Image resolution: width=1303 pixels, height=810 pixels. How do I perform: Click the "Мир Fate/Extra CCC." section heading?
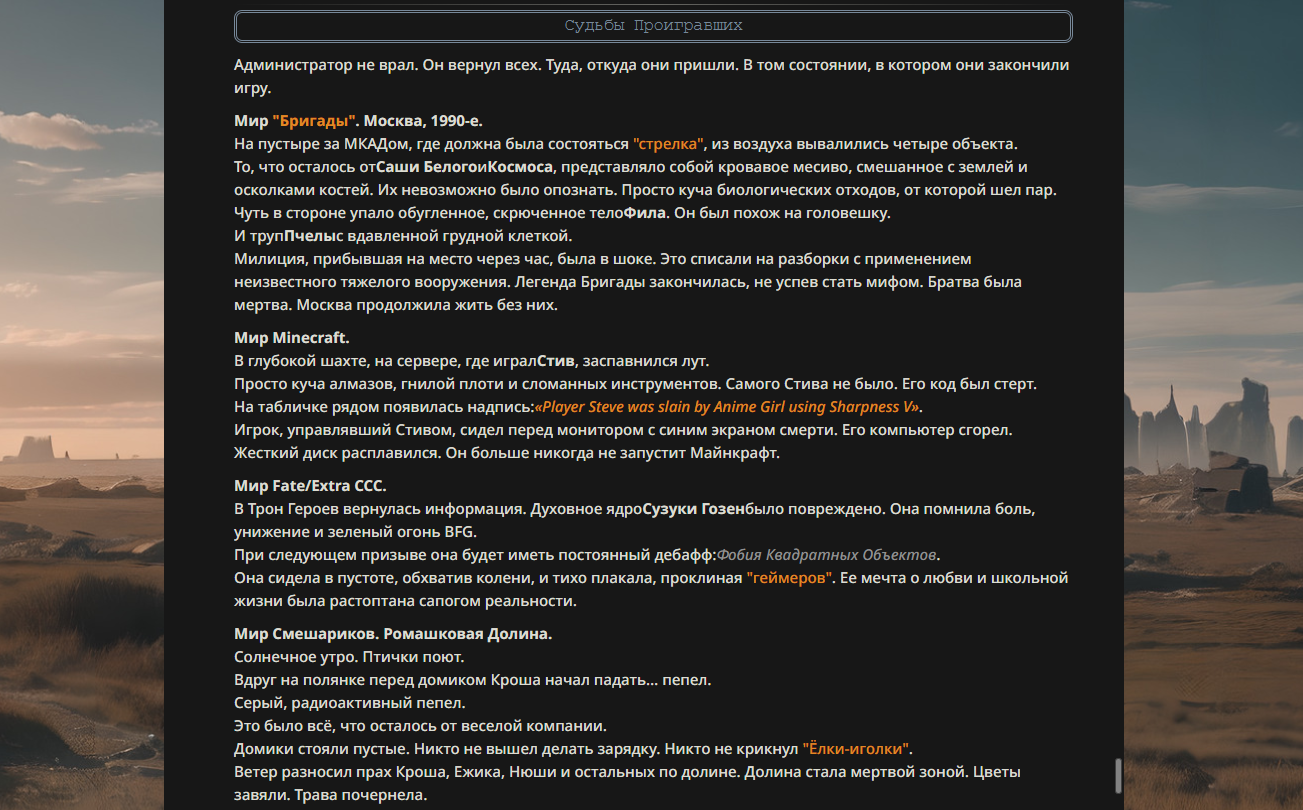(310, 486)
